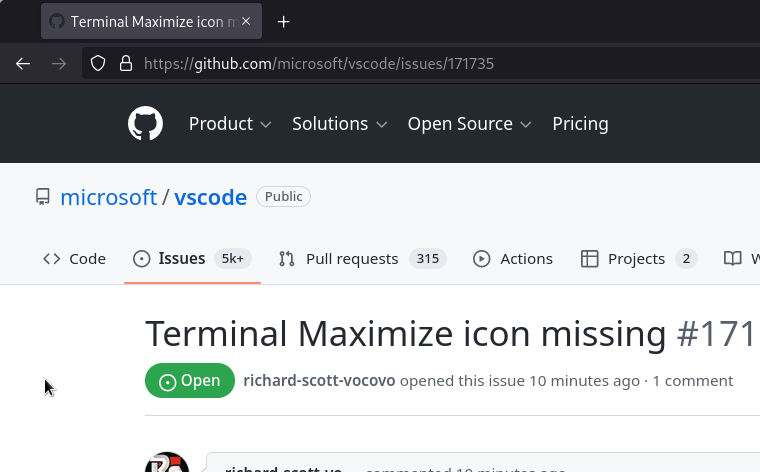View site security padlock info
Viewport: 760px width, 472px height.
[126, 63]
